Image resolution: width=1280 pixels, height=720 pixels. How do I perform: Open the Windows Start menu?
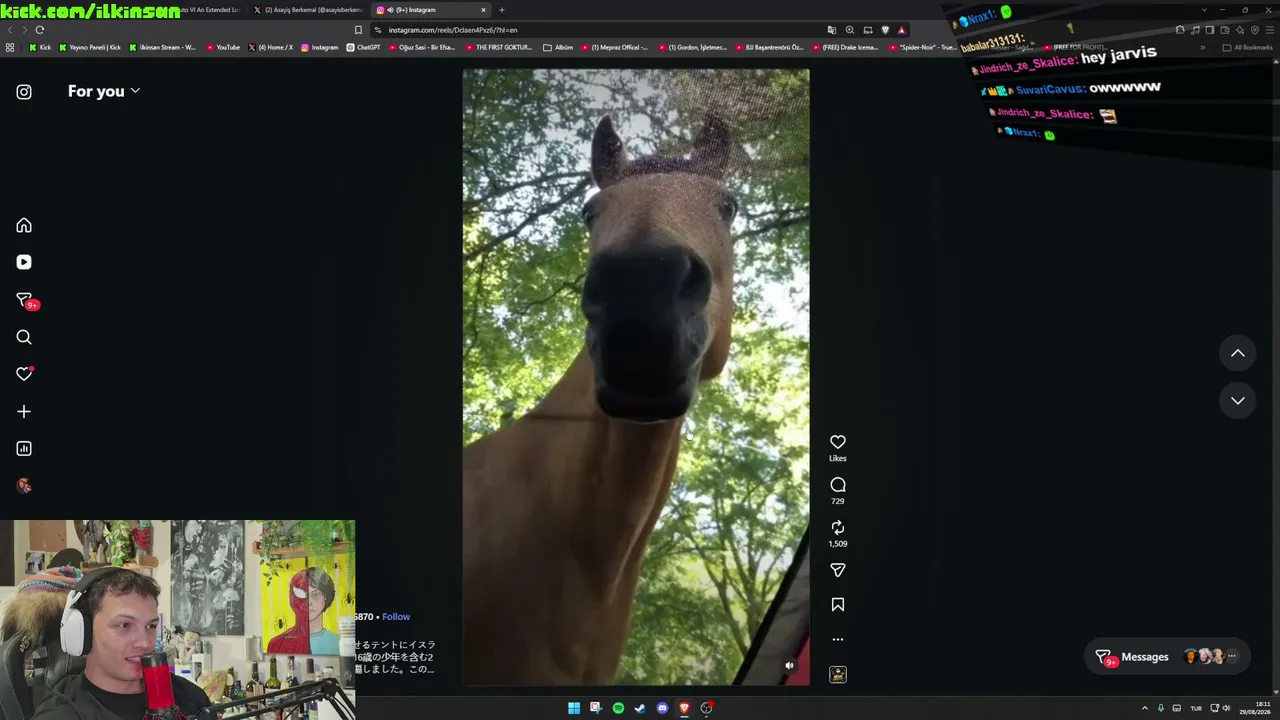click(574, 708)
